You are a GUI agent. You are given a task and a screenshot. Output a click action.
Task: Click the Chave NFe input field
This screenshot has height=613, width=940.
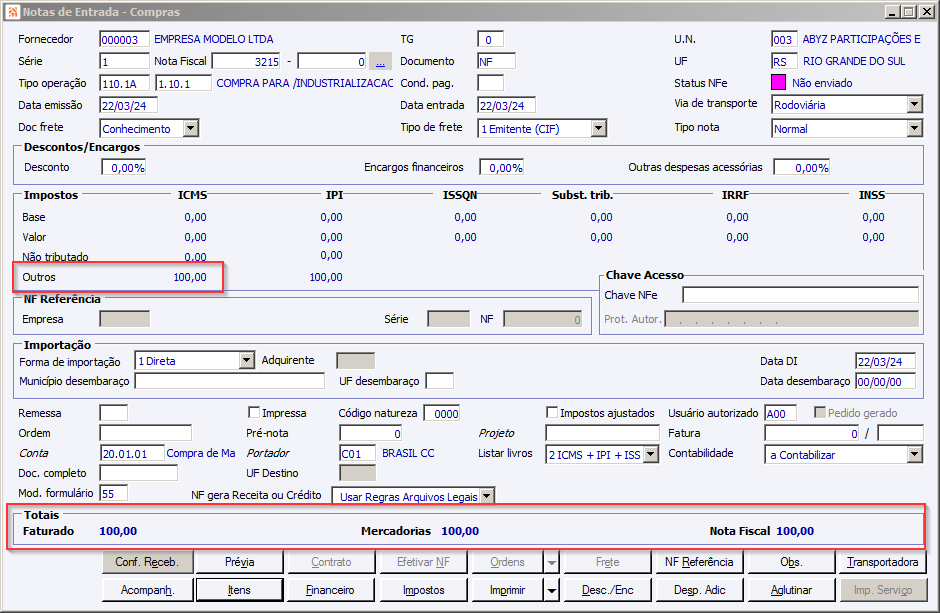(x=800, y=295)
